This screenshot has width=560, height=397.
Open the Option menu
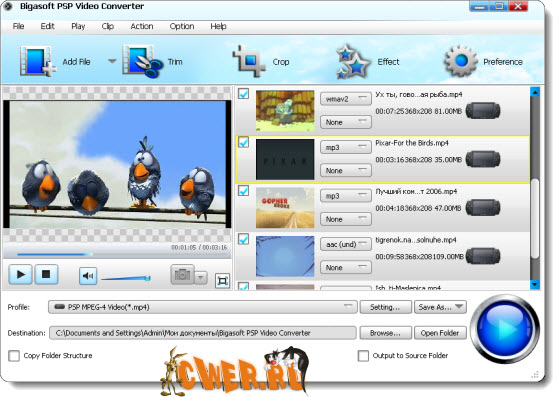click(x=182, y=26)
